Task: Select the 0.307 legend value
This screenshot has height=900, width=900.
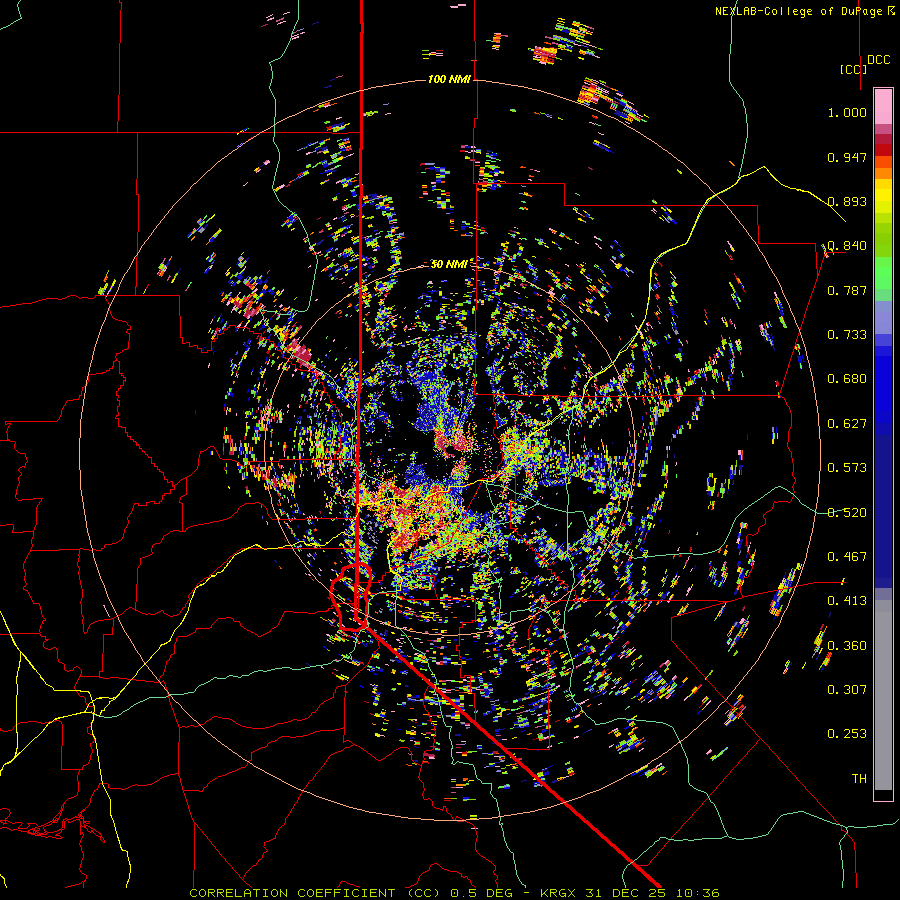Action: point(847,690)
